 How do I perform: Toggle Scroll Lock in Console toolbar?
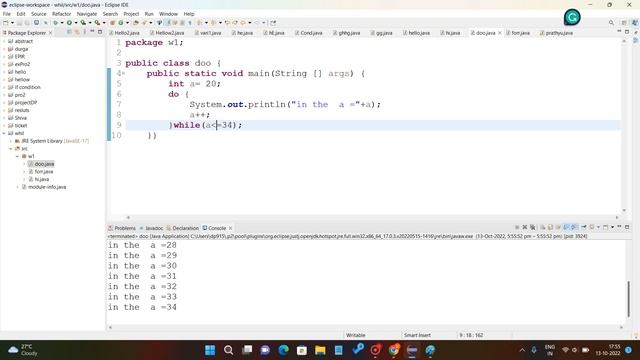(x=550, y=227)
